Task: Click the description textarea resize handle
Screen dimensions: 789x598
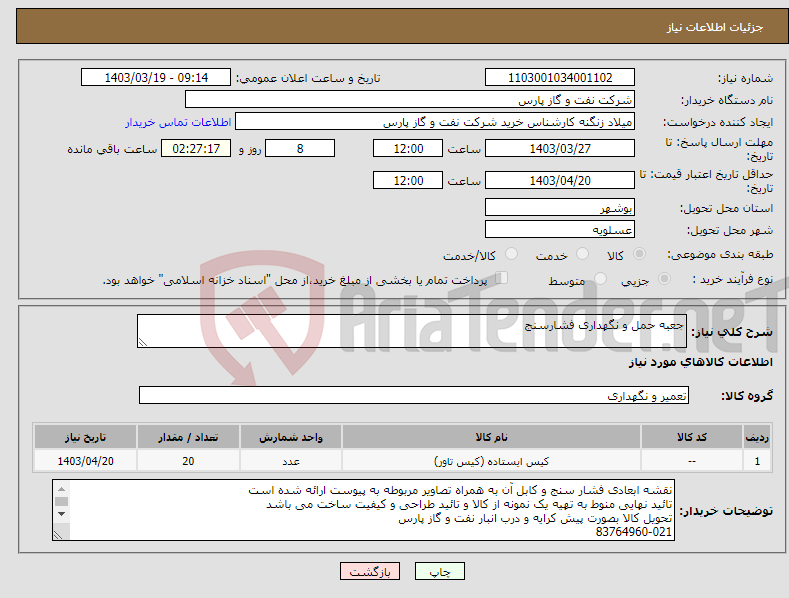Action: pos(143,342)
